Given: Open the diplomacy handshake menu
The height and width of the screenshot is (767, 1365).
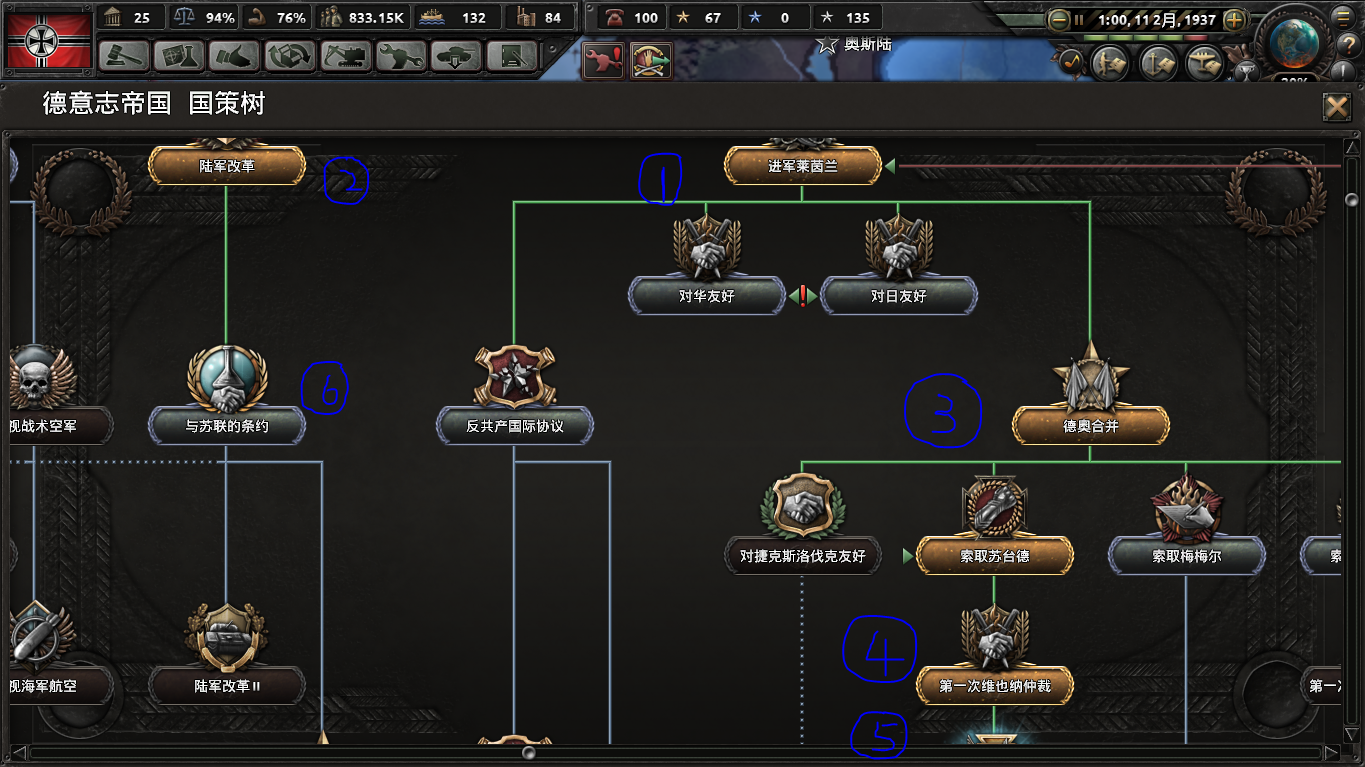Looking at the screenshot, I should 235,56.
